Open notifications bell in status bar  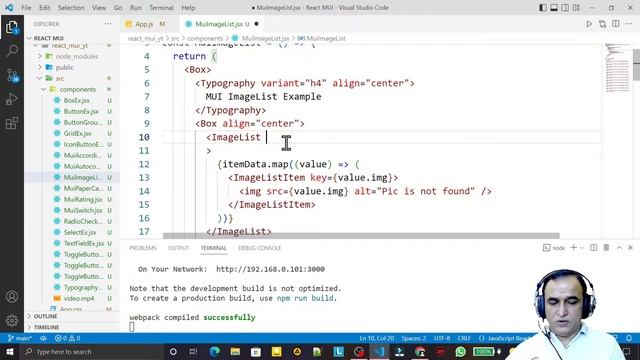pos(629,338)
